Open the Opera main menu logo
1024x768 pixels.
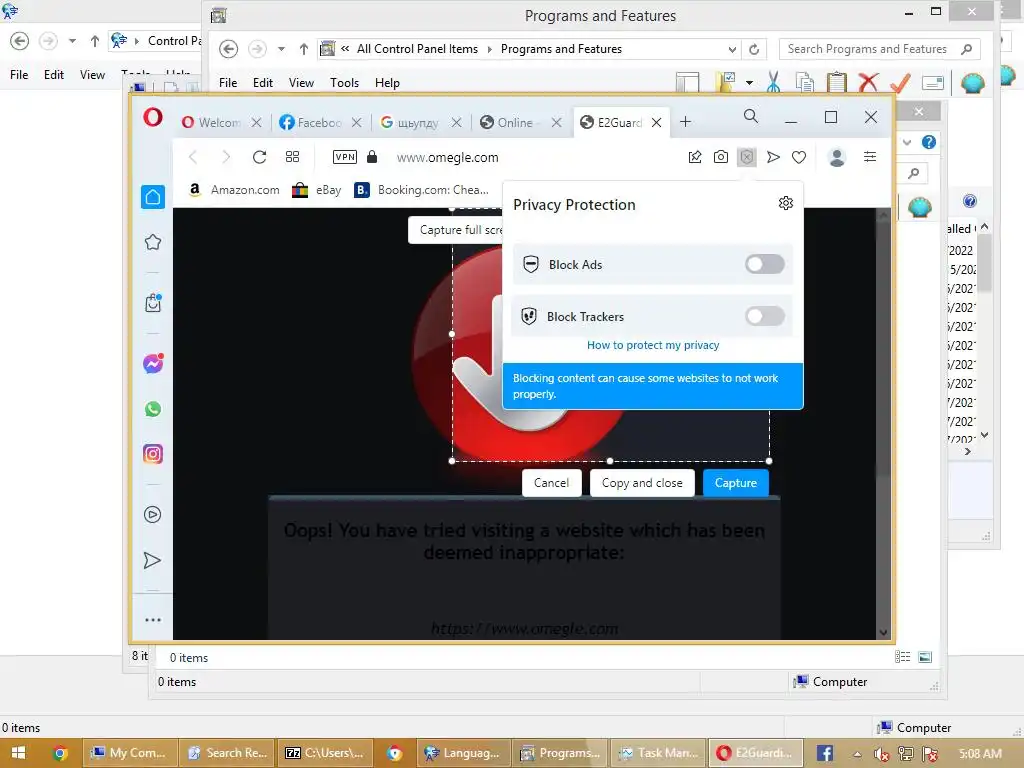point(153,118)
